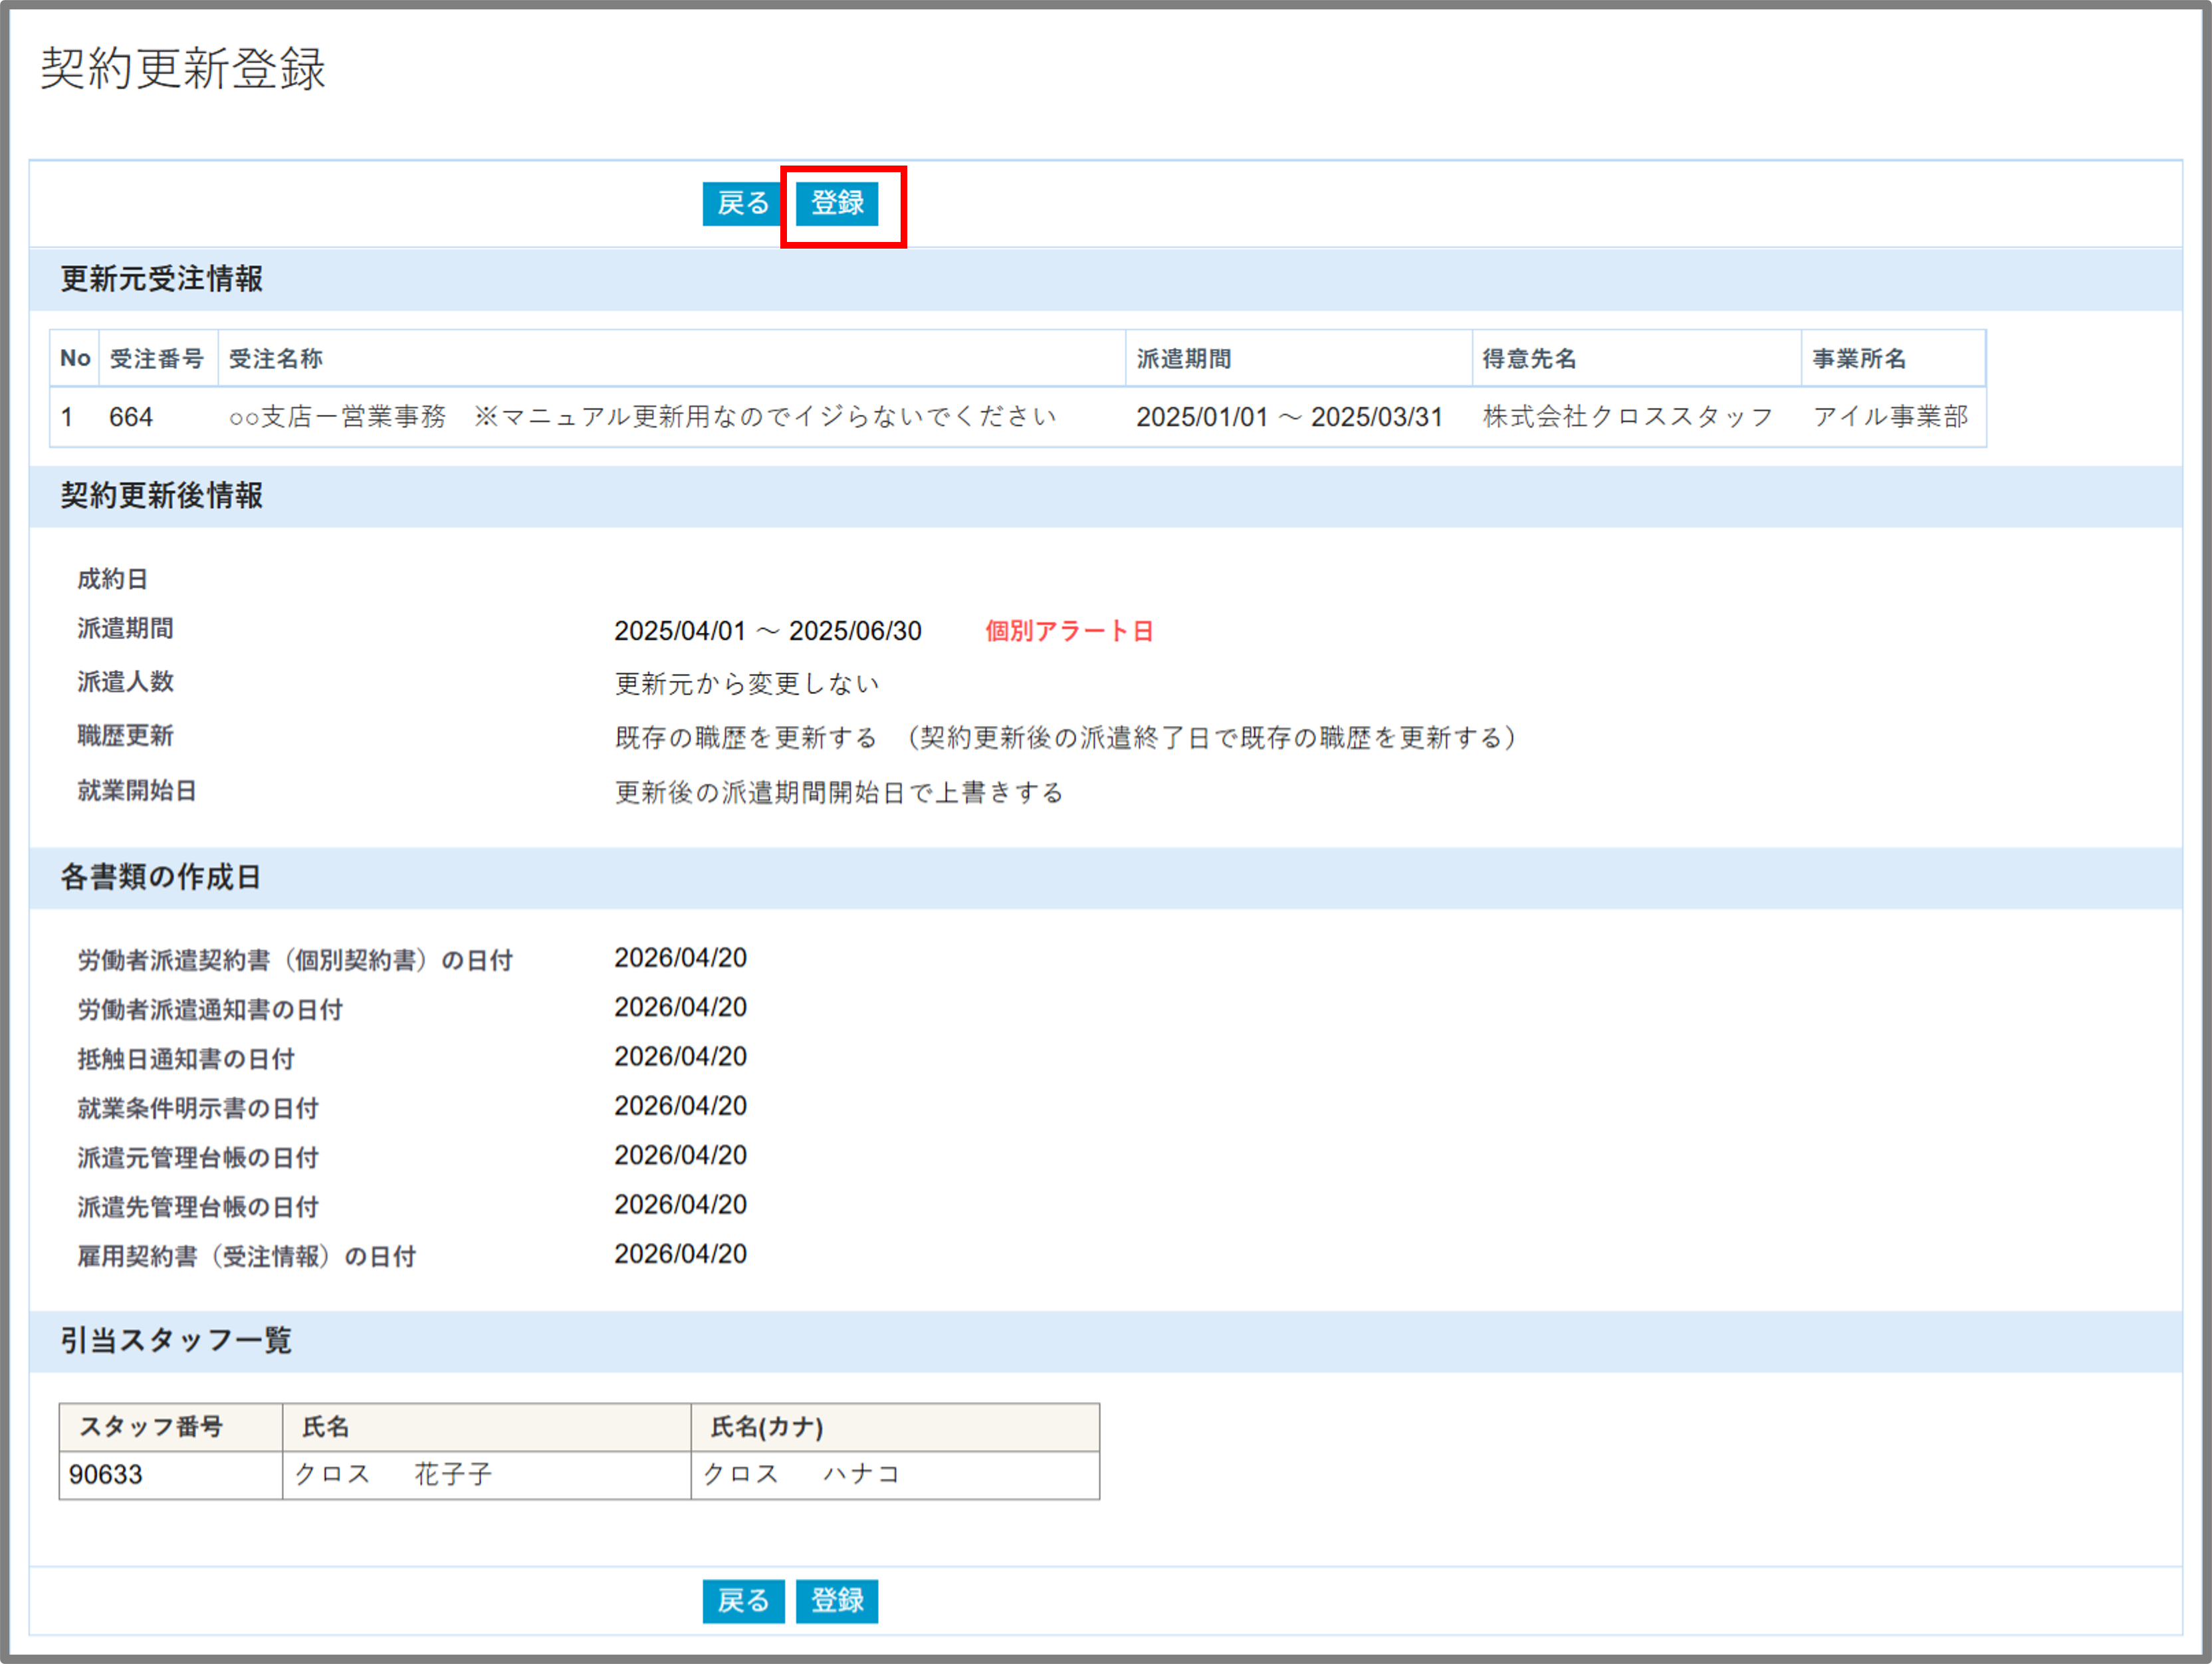2212x1664 pixels.
Task: Select order number 664 cell
Action: (x=158, y=417)
